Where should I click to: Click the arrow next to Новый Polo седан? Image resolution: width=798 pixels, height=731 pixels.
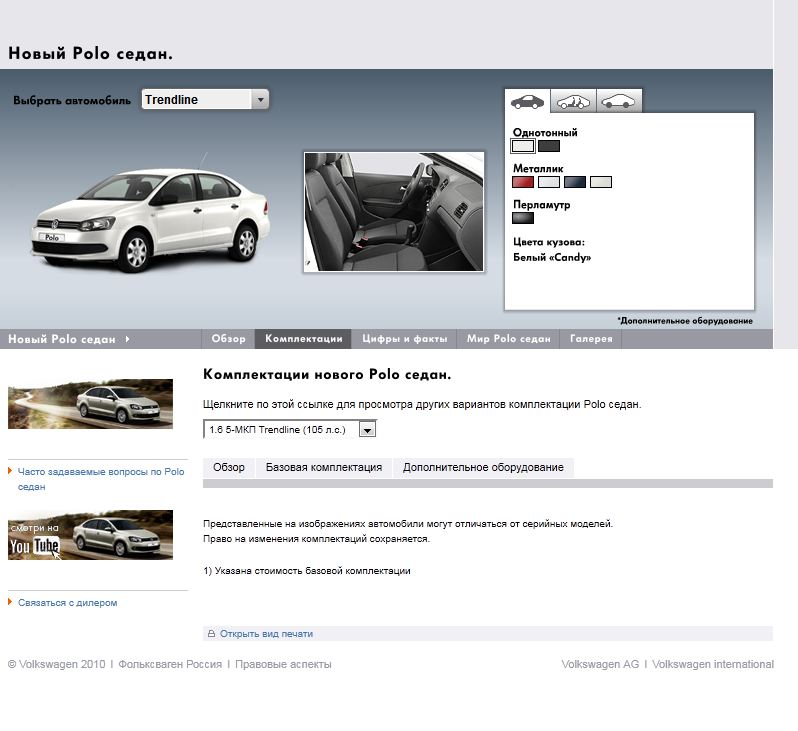(127, 339)
